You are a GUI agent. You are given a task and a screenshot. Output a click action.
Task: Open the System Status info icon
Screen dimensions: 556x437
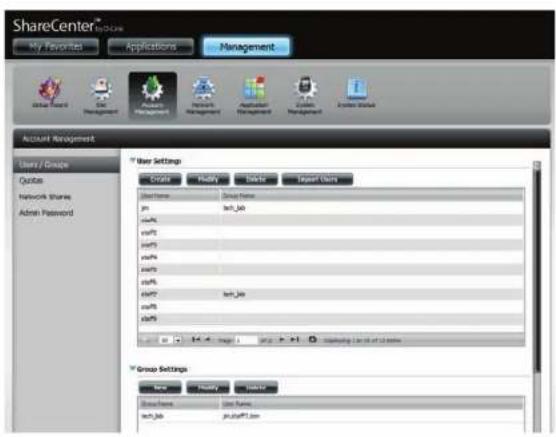tap(356, 92)
